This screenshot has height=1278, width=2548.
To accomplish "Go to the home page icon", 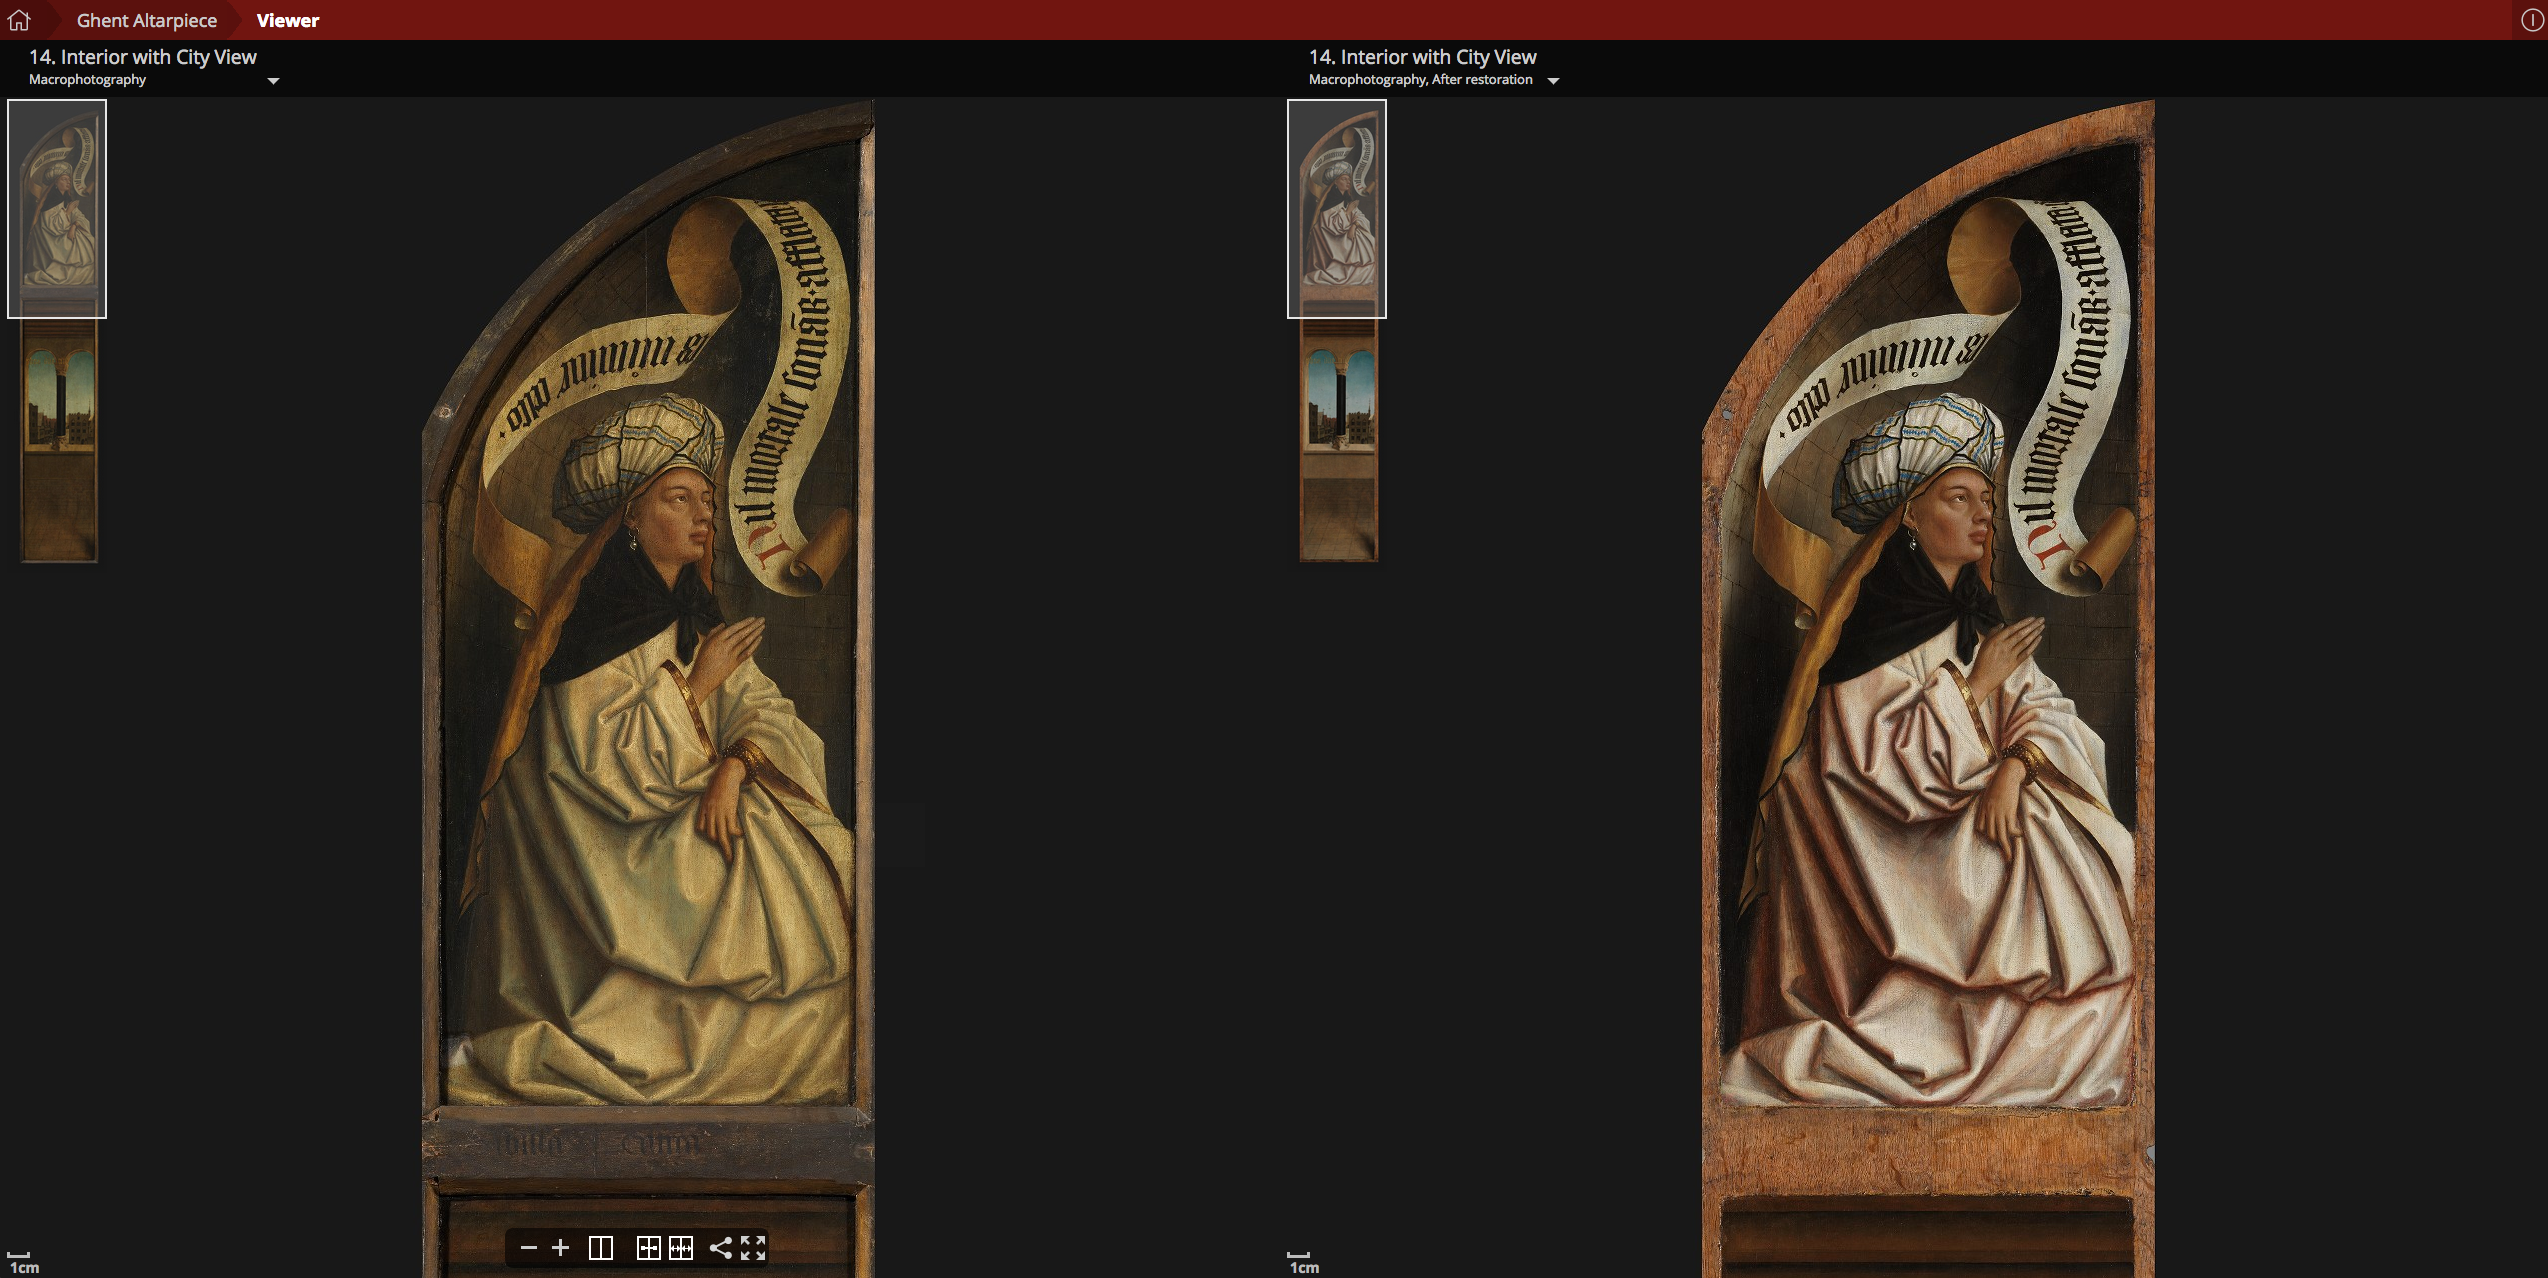I will tap(19, 20).
